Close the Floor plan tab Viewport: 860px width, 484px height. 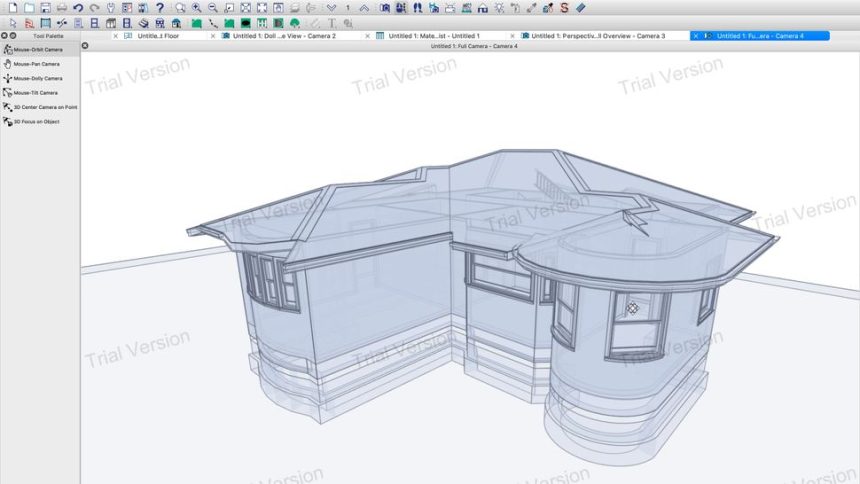coord(116,36)
